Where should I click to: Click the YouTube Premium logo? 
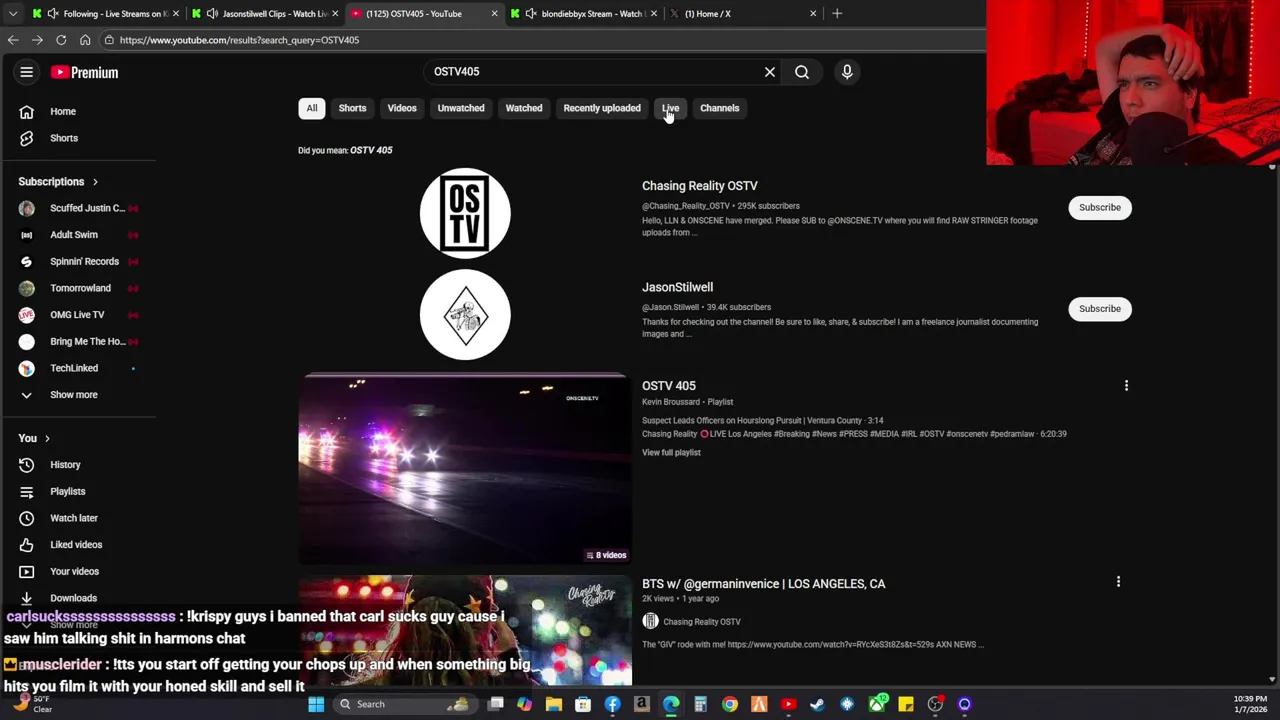(x=85, y=72)
